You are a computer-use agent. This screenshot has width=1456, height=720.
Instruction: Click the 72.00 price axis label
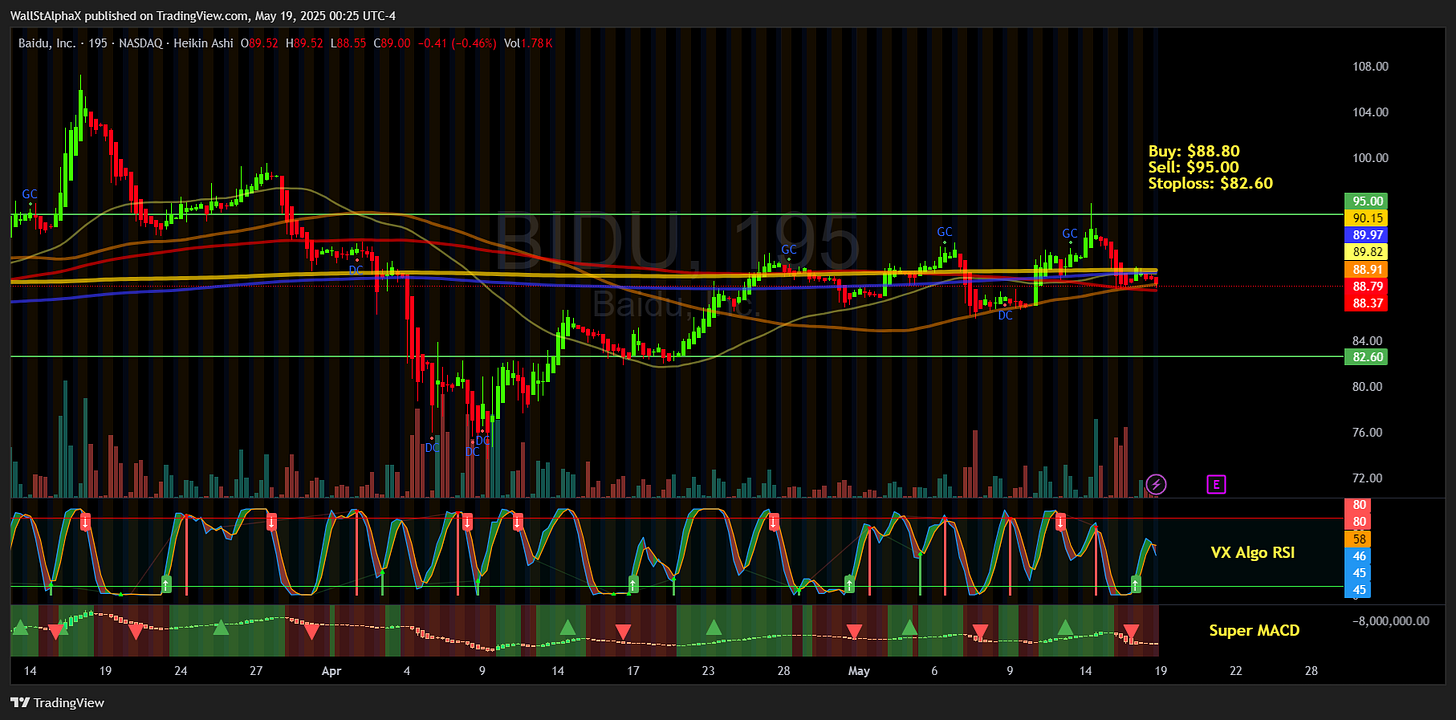click(x=1366, y=478)
